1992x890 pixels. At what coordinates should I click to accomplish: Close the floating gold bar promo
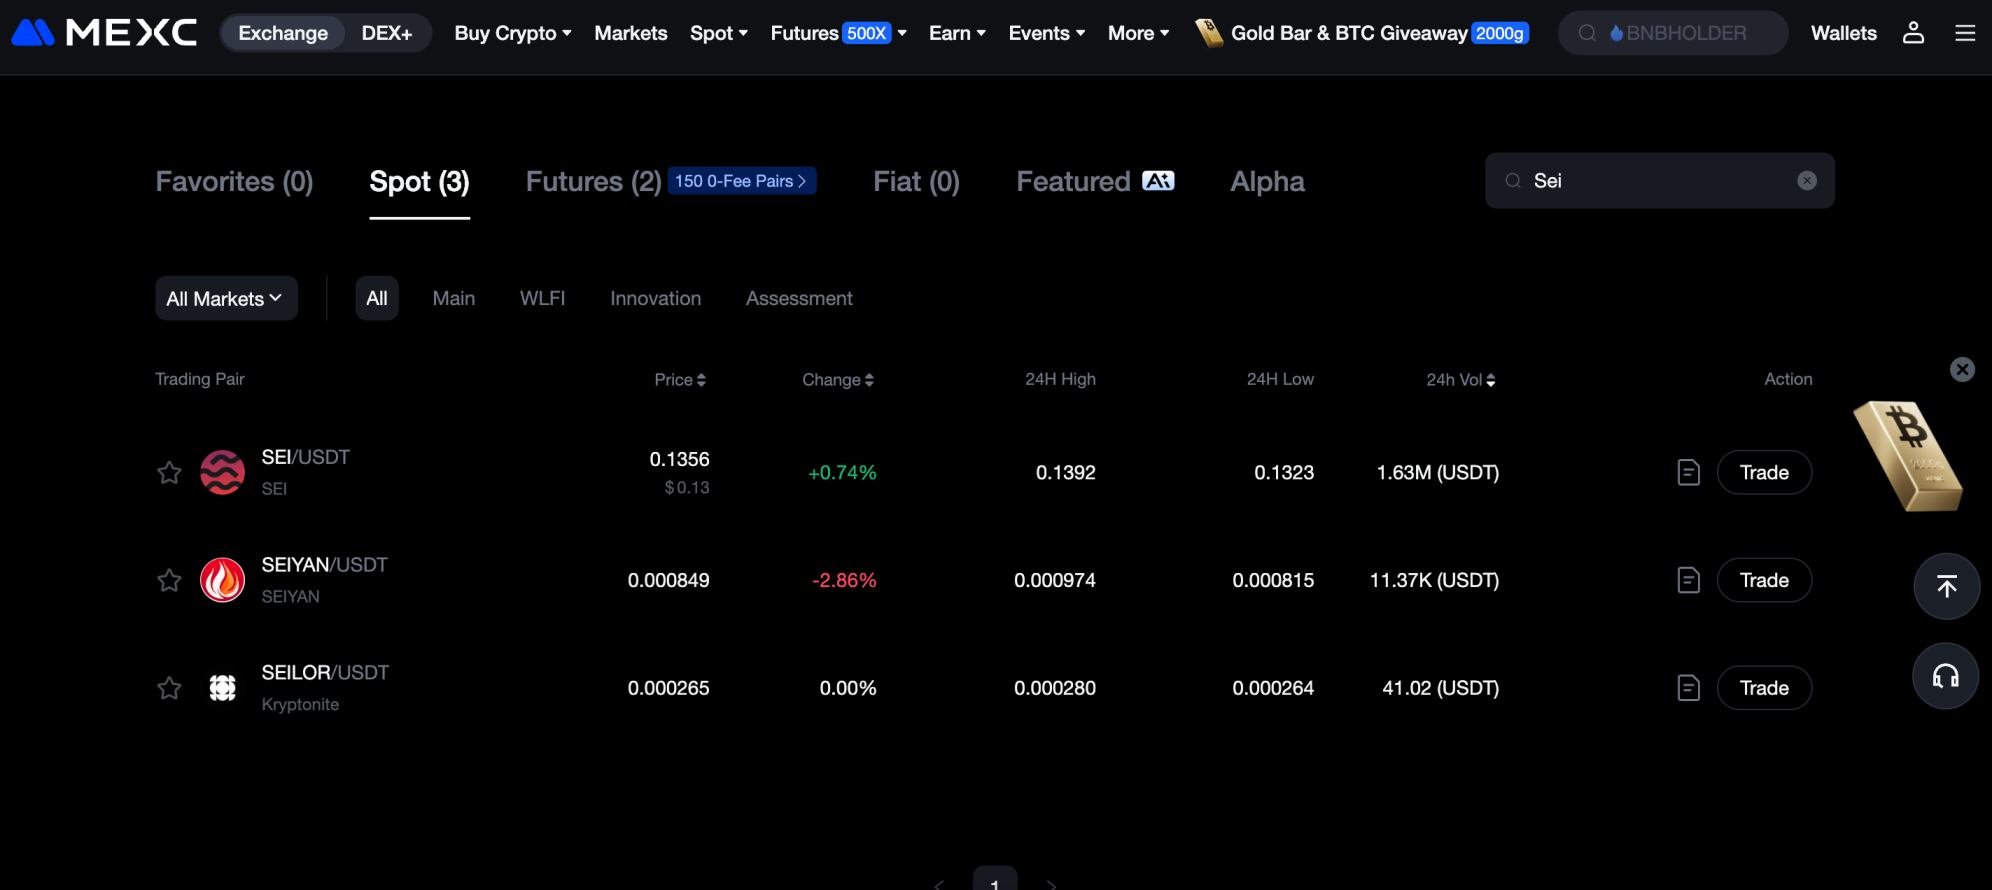1962,370
